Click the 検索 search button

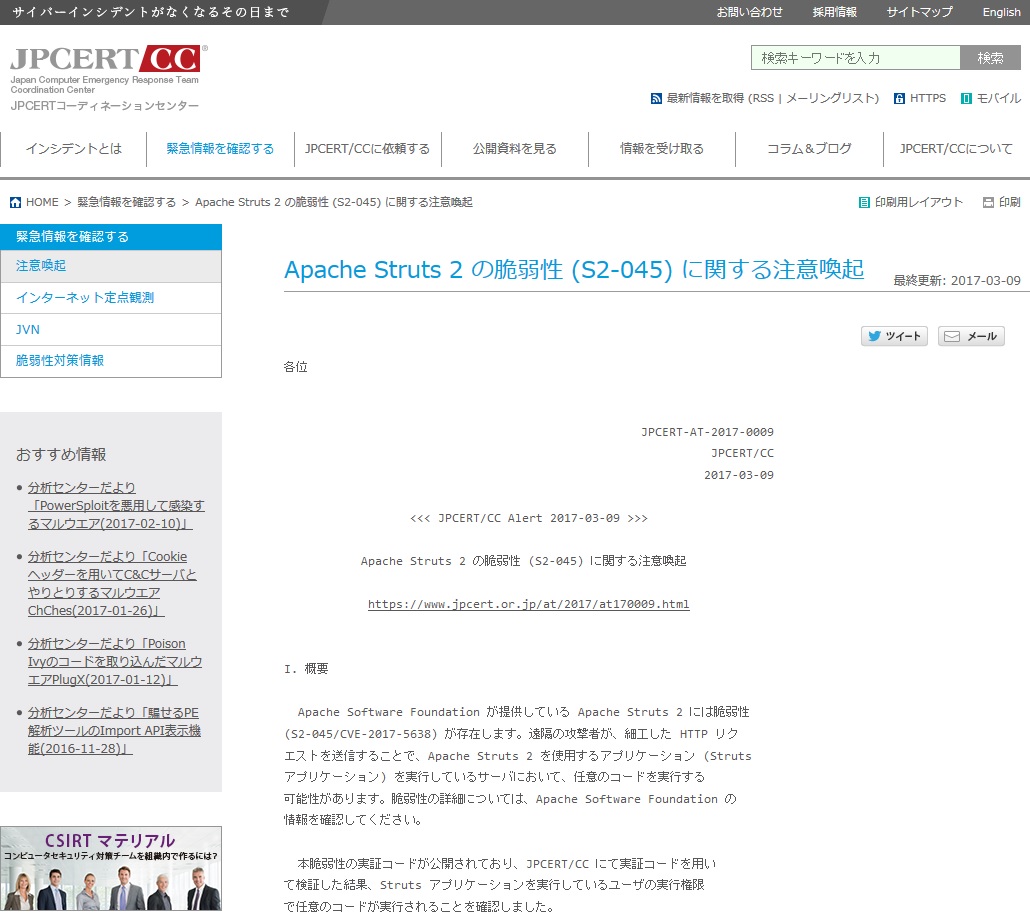[x=989, y=57]
